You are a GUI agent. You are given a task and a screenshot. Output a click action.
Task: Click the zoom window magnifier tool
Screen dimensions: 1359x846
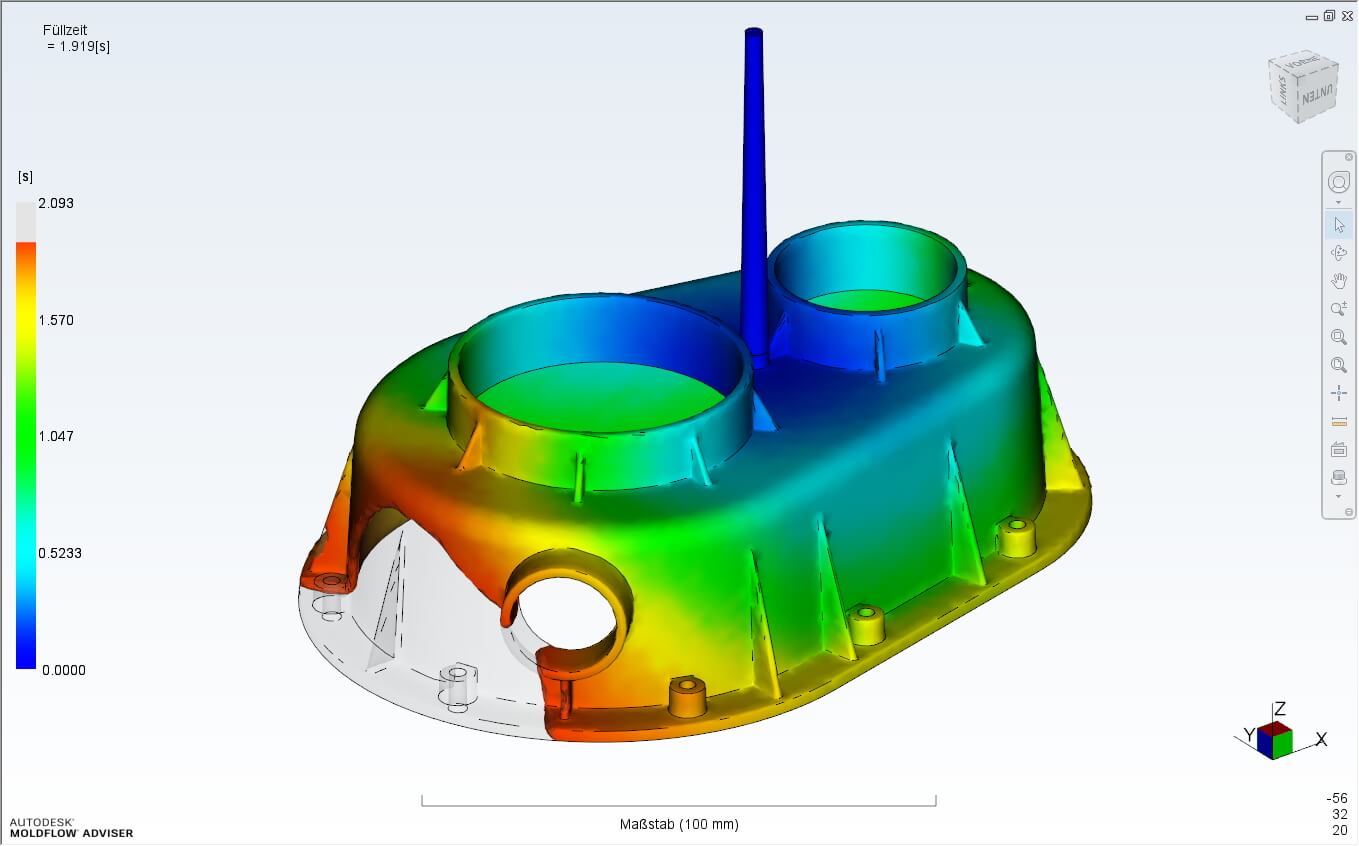[1339, 337]
